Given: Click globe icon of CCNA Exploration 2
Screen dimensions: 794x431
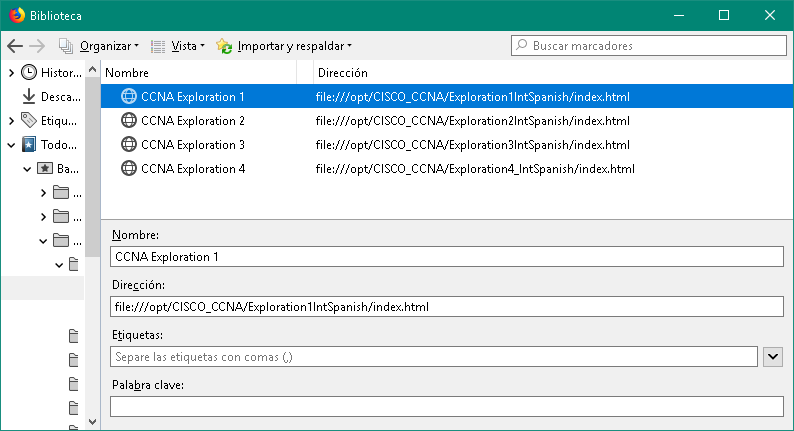Looking at the screenshot, I should click(x=129, y=120).
